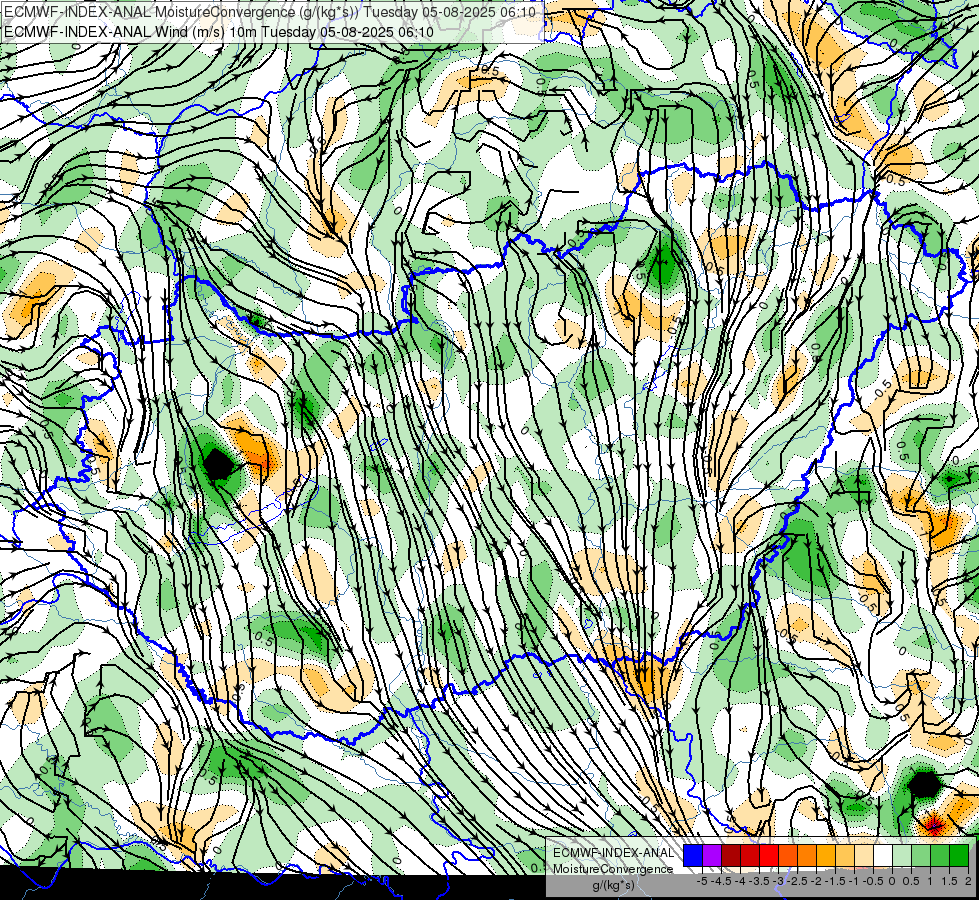Click the blue swatch in the legend
This screenshot has width=979, height=900.
click(693, 855)
